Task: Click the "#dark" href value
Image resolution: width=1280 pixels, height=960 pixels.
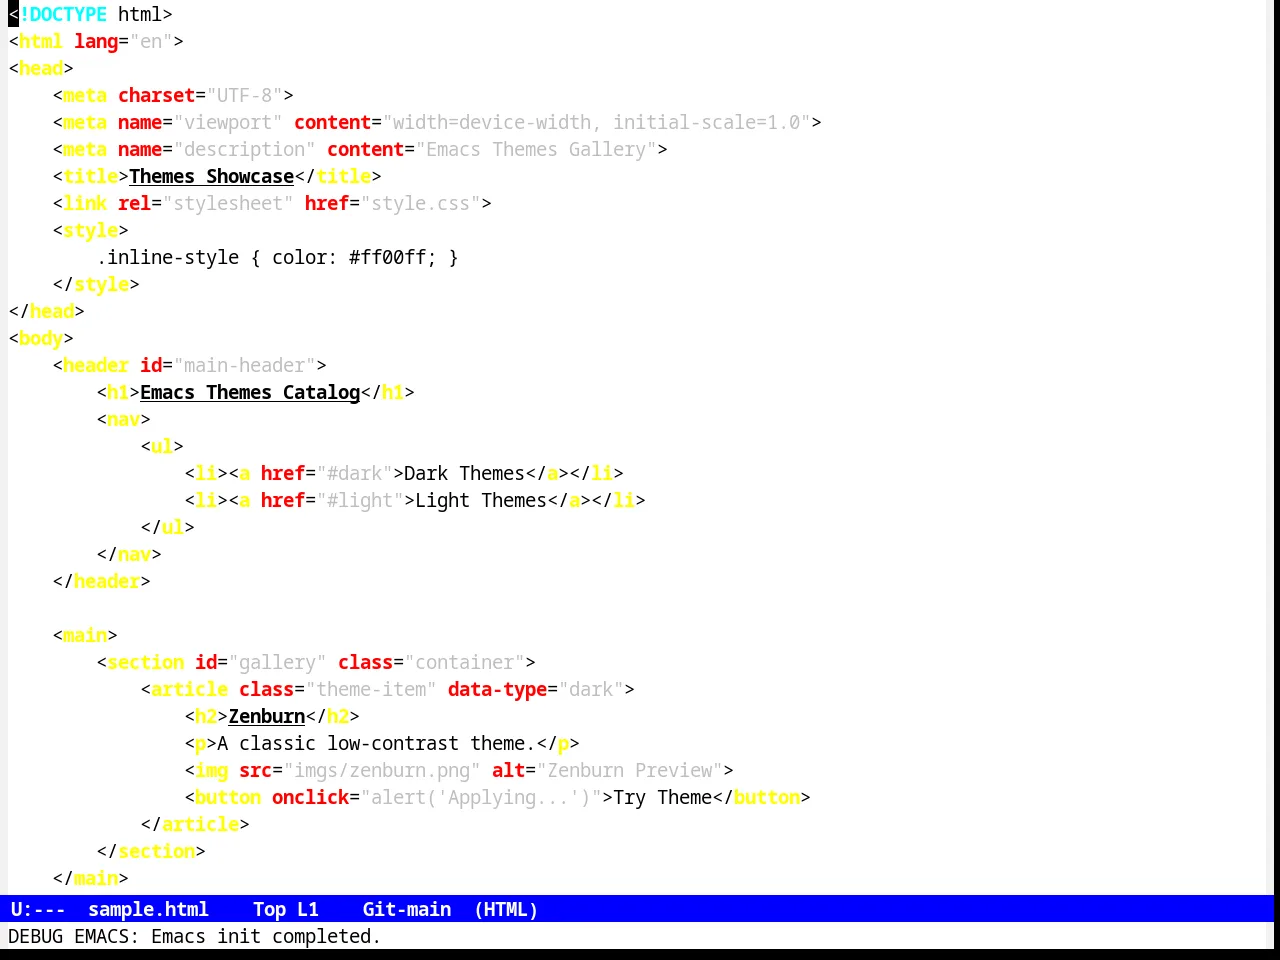Action: tap(354, 473)
